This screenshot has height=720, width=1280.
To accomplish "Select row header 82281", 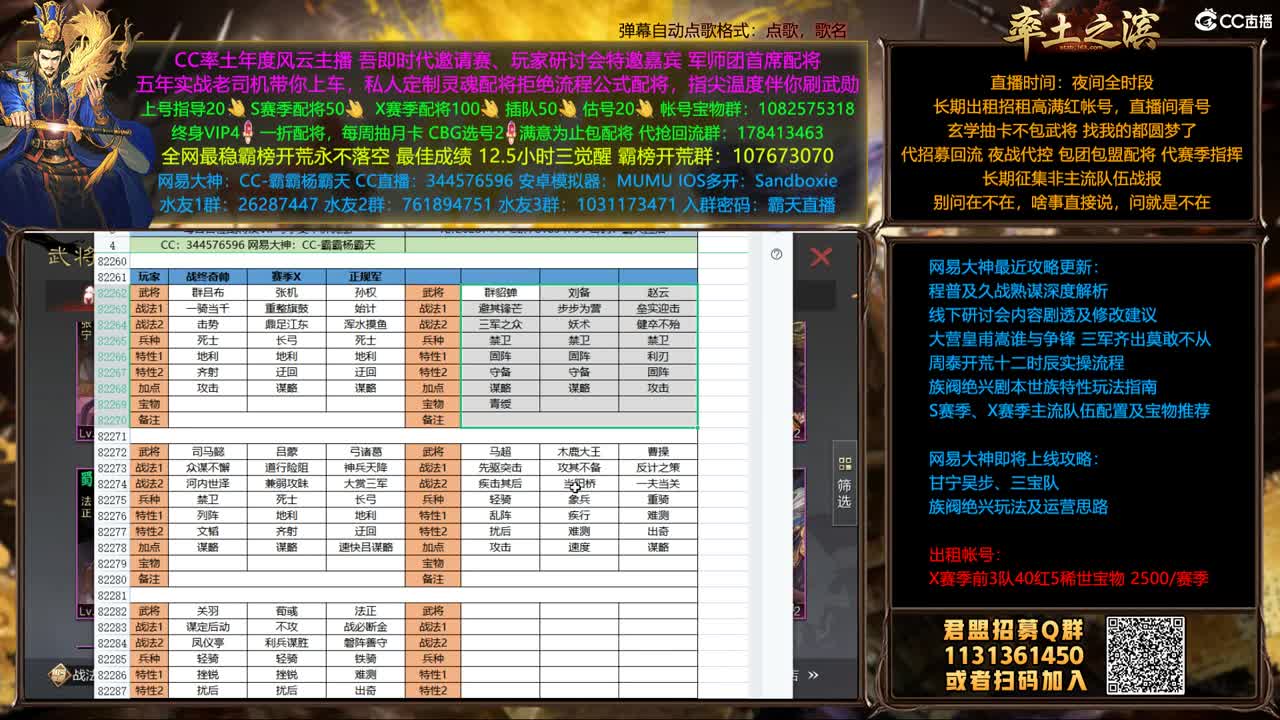I will [x=112, y=595].
